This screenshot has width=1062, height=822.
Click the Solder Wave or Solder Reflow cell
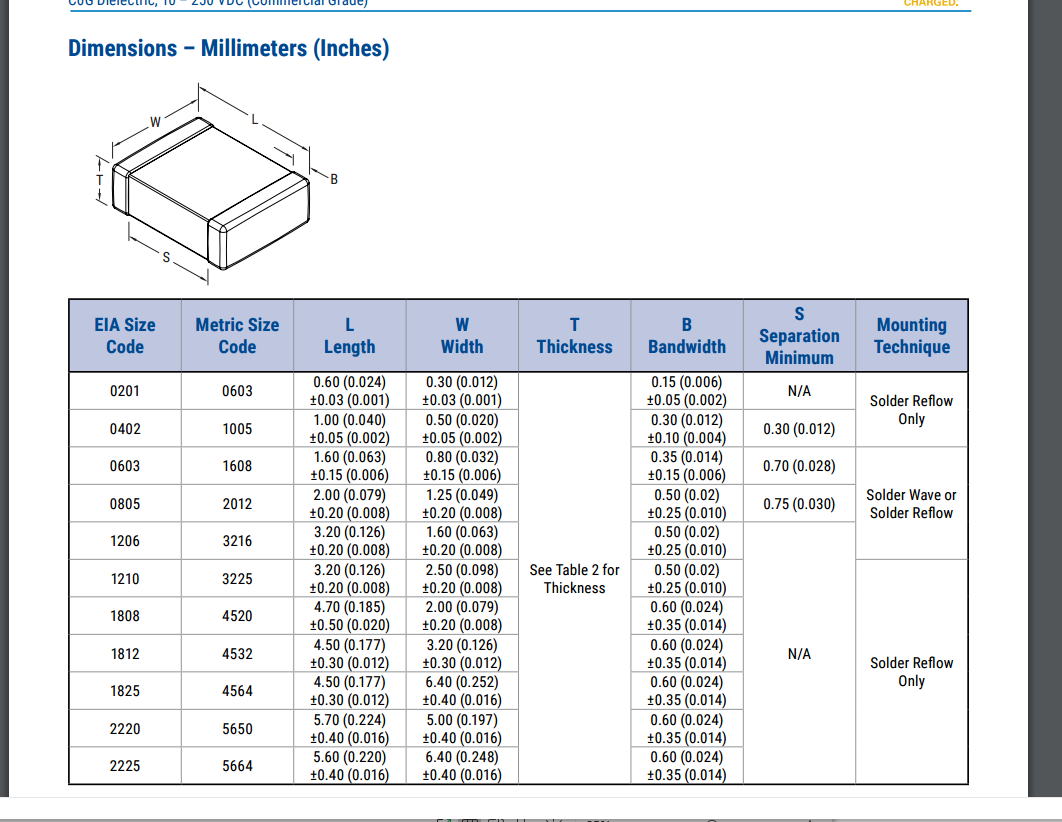[x=911, y=504]
